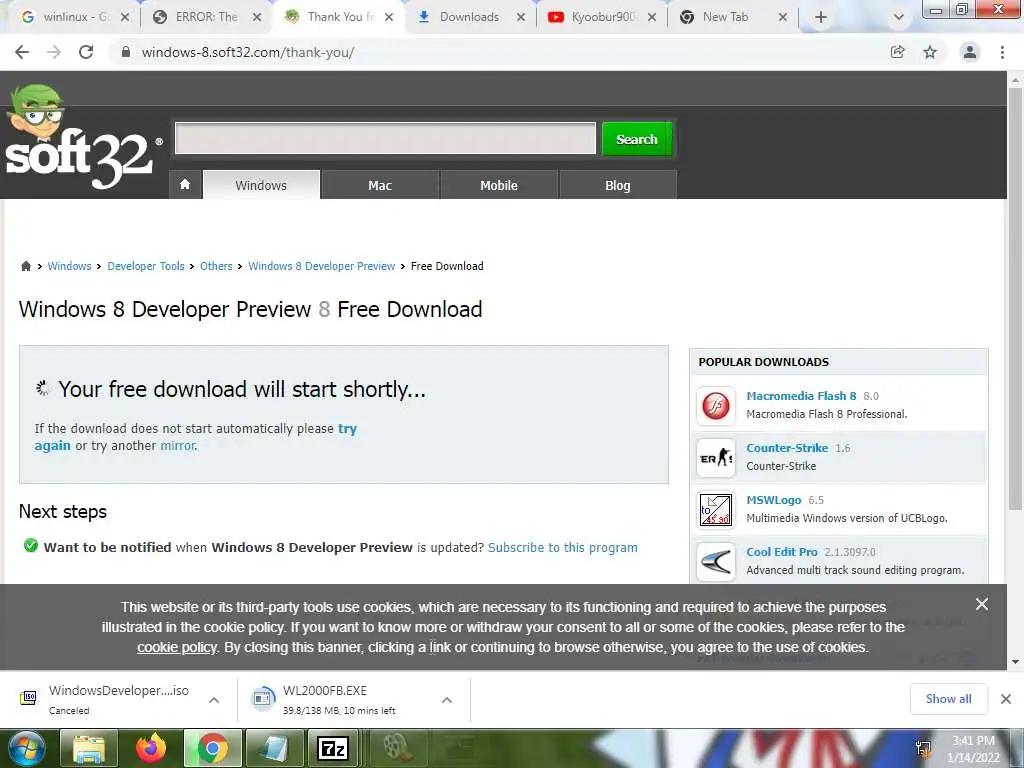This screenshot has width=1024, height=768.
Task: Go back with the browser back arrow
Action: point(22,52)
